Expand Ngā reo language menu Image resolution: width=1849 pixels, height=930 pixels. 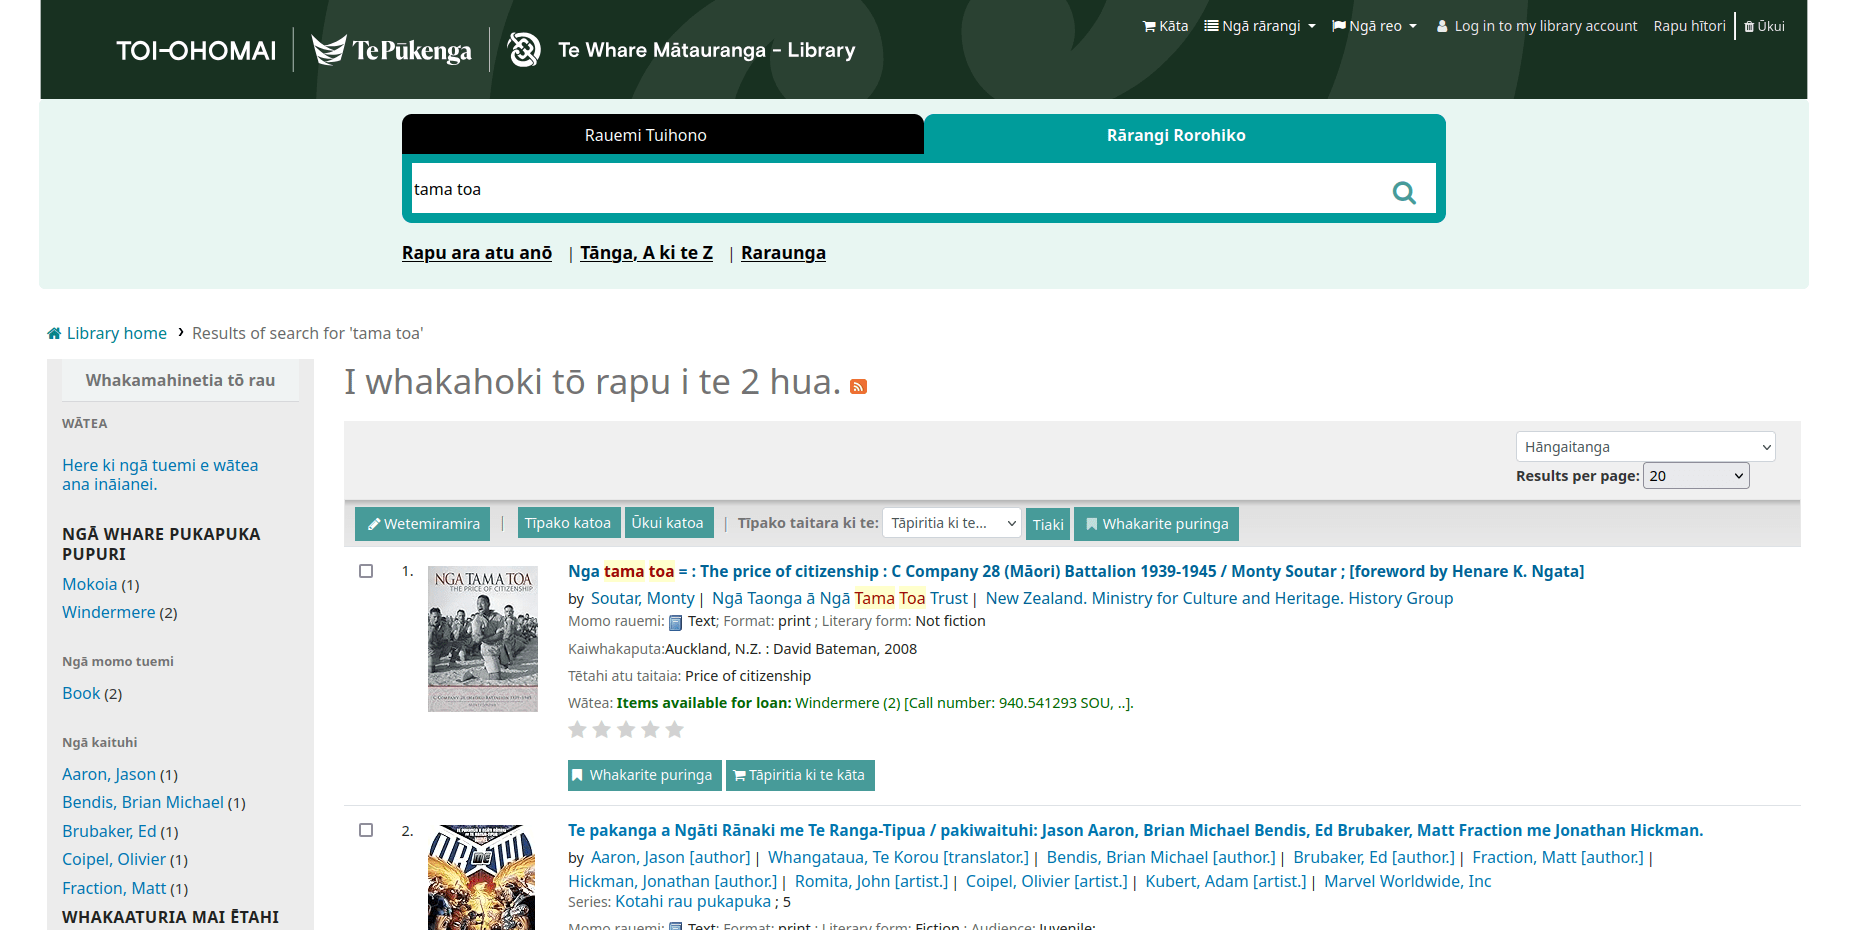click(1374, 26)
